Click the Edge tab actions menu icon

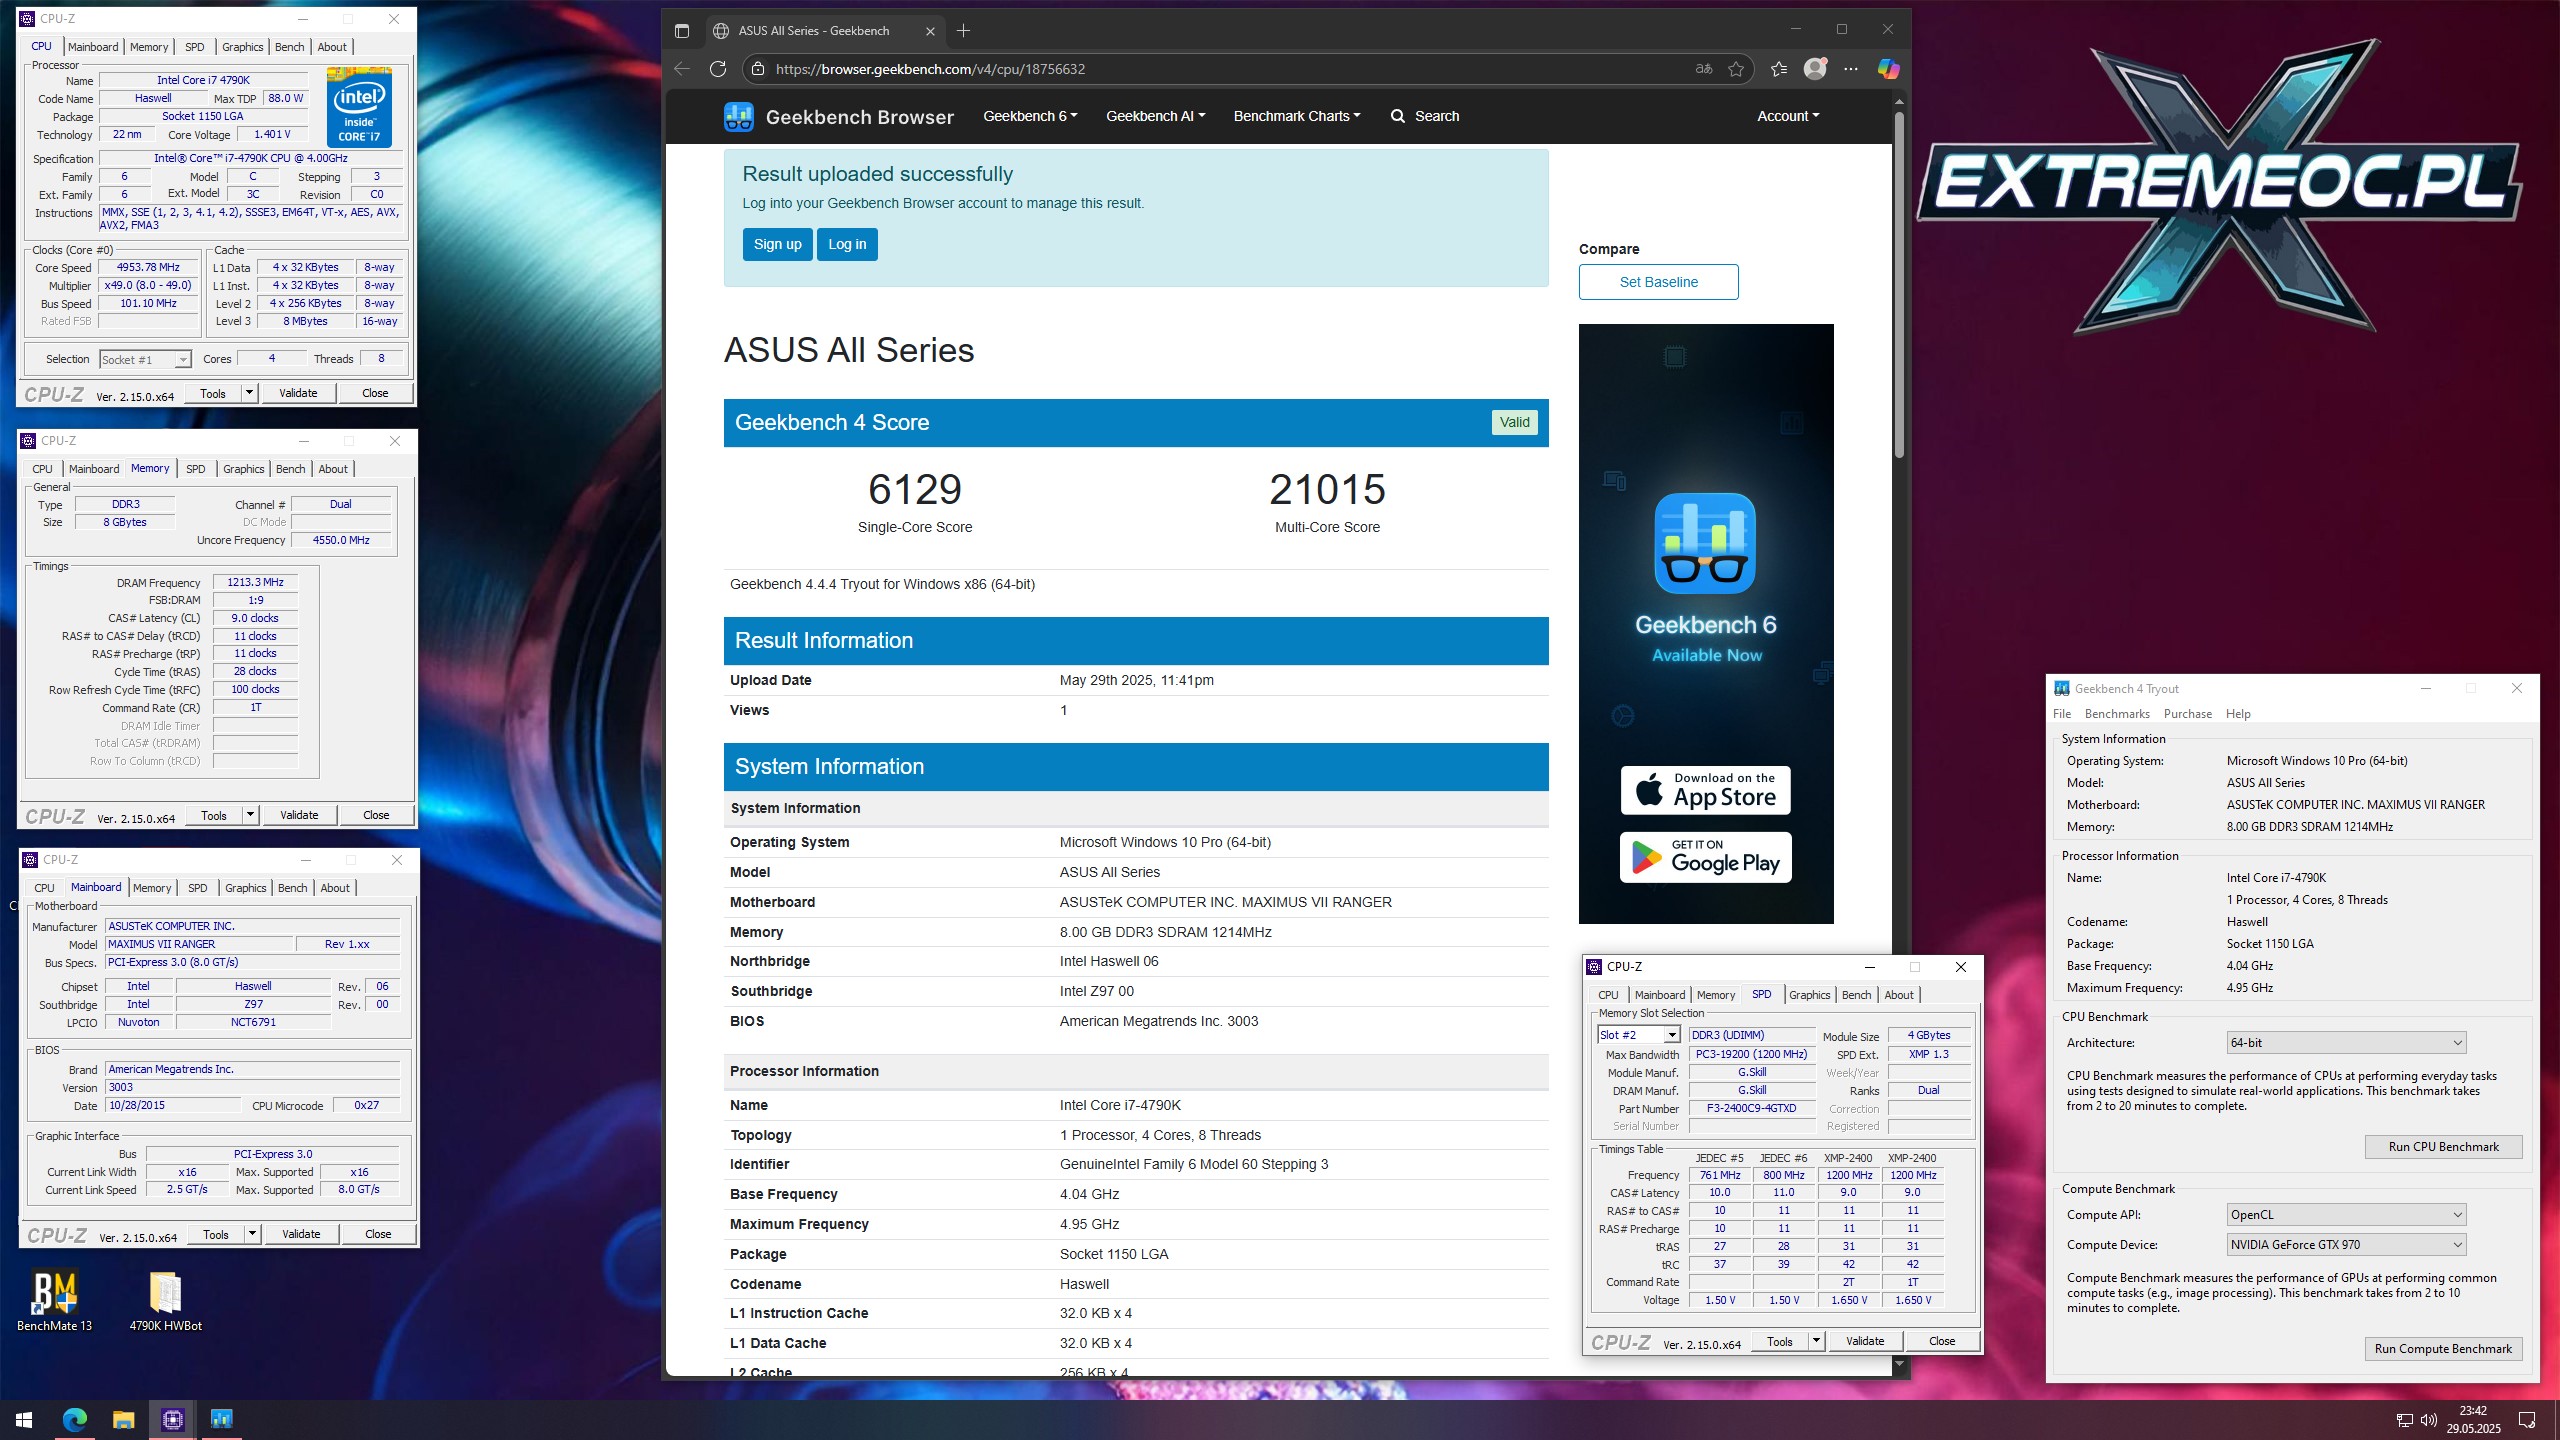click(x=682, y=31)
